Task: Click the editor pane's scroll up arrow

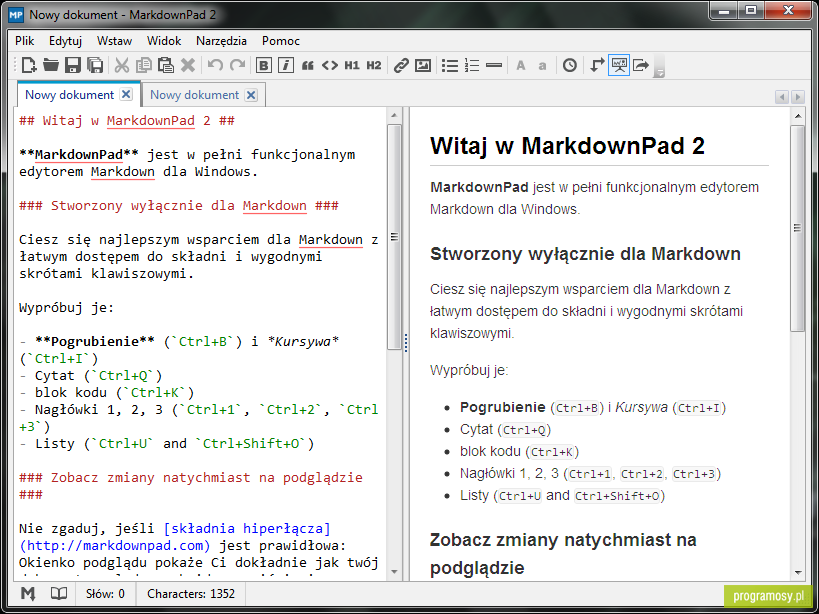Action: (x=394, y=115)
